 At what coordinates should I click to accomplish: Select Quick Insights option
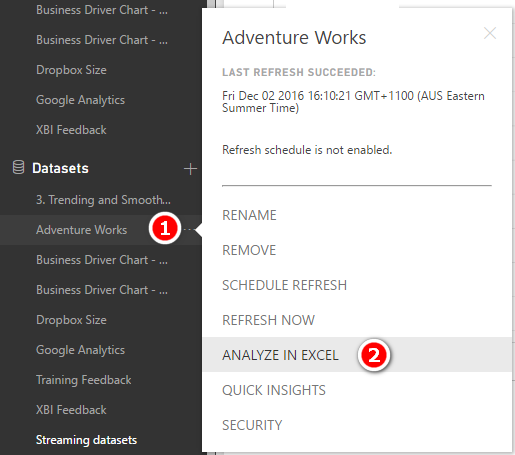pos(274,390)
